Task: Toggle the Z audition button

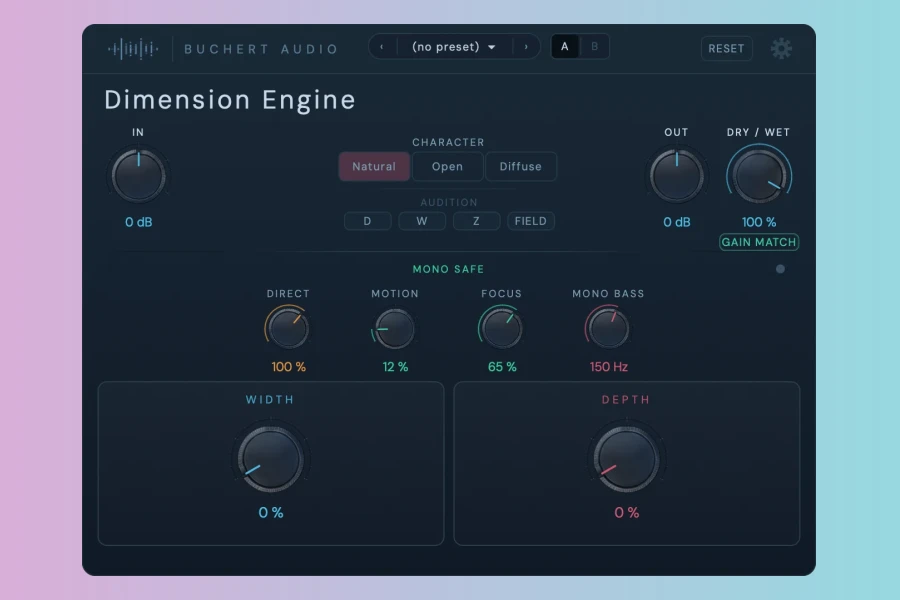Action: [x=476, y=221]
